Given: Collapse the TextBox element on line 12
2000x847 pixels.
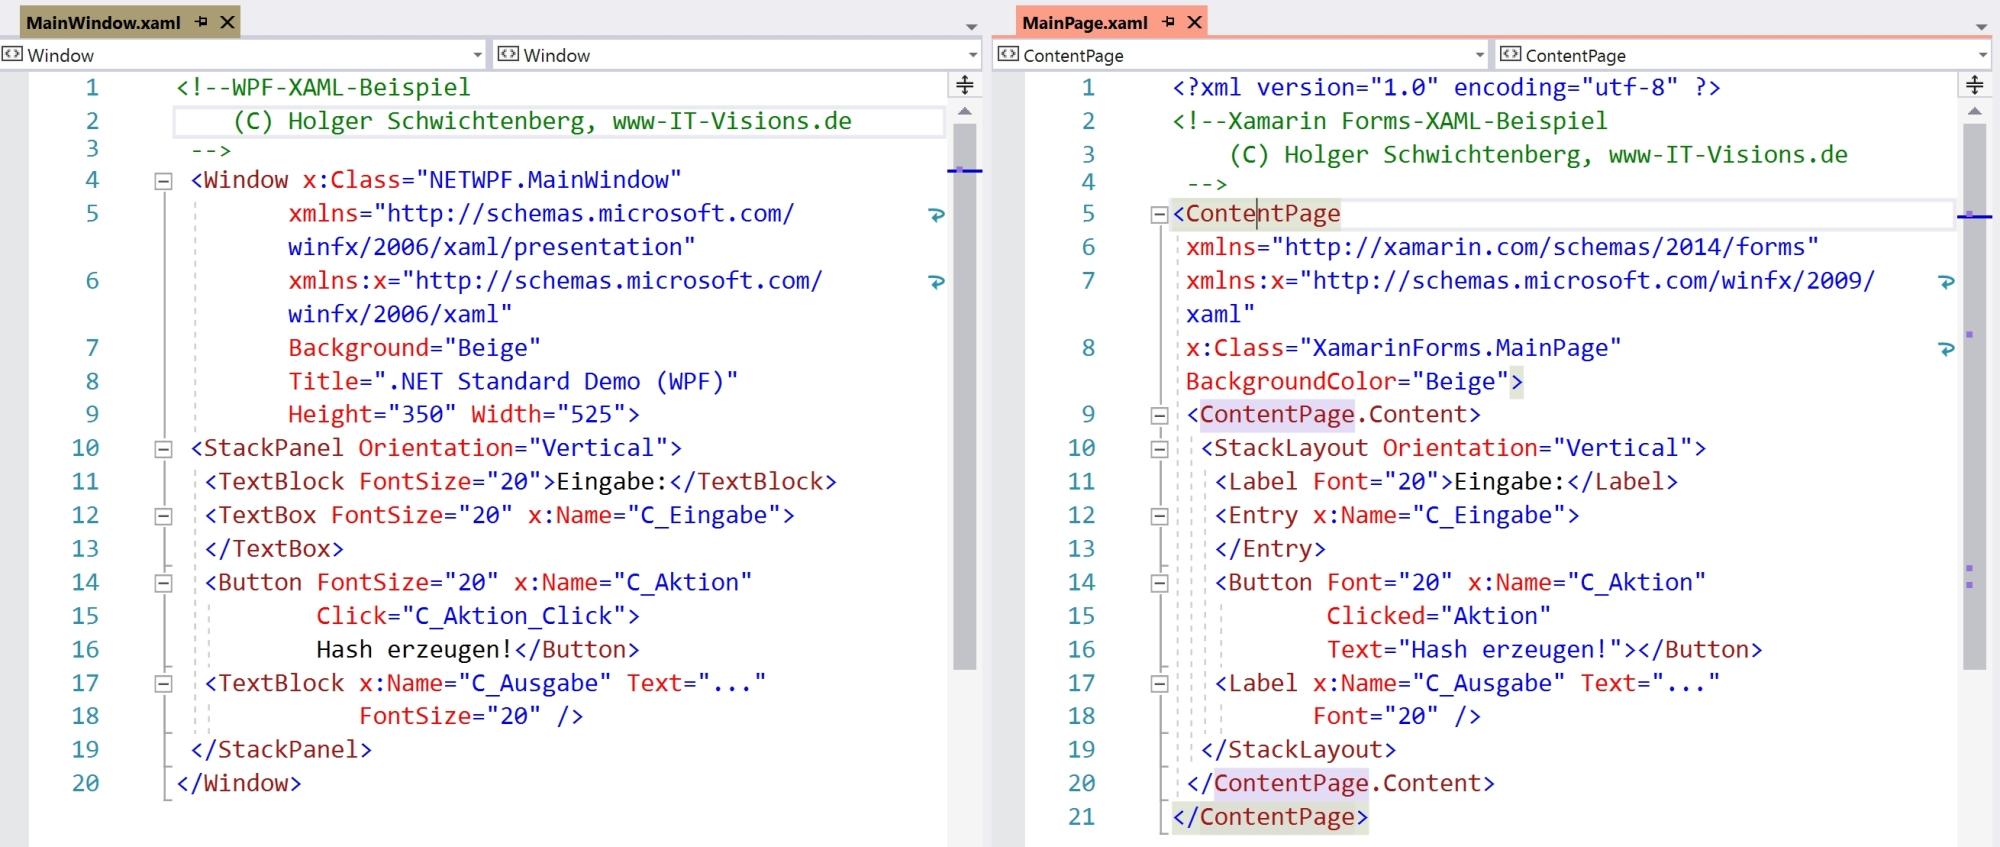Looking at the screenshot, I should point(163,517).
